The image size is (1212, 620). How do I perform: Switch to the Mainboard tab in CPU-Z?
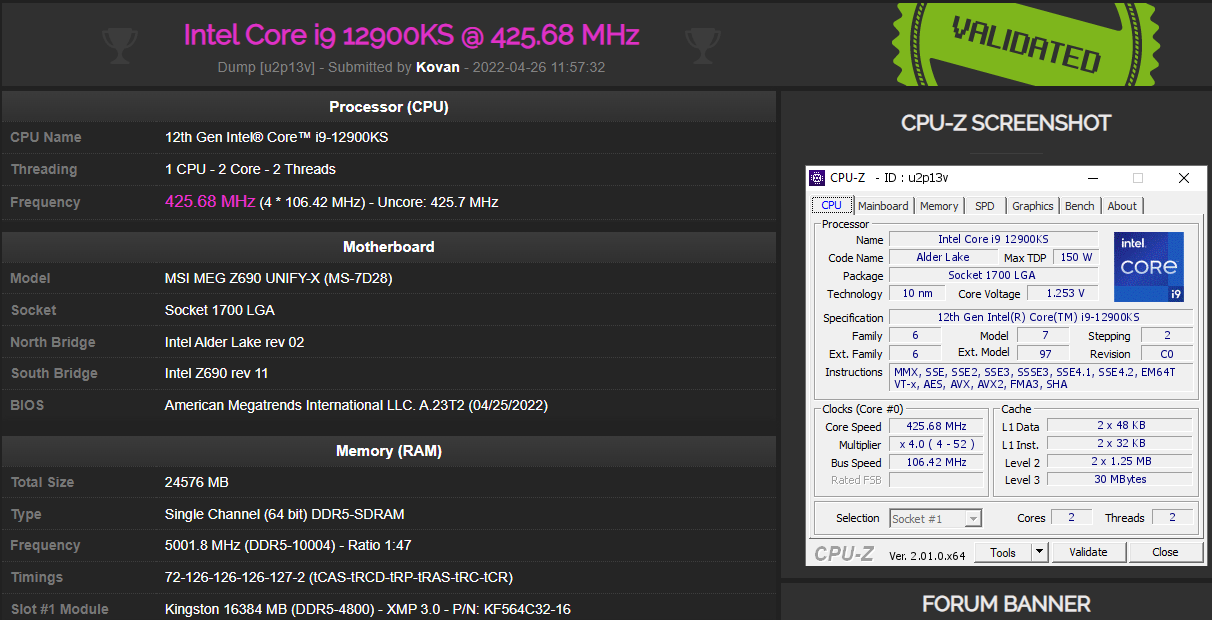[x=883, y=206]
